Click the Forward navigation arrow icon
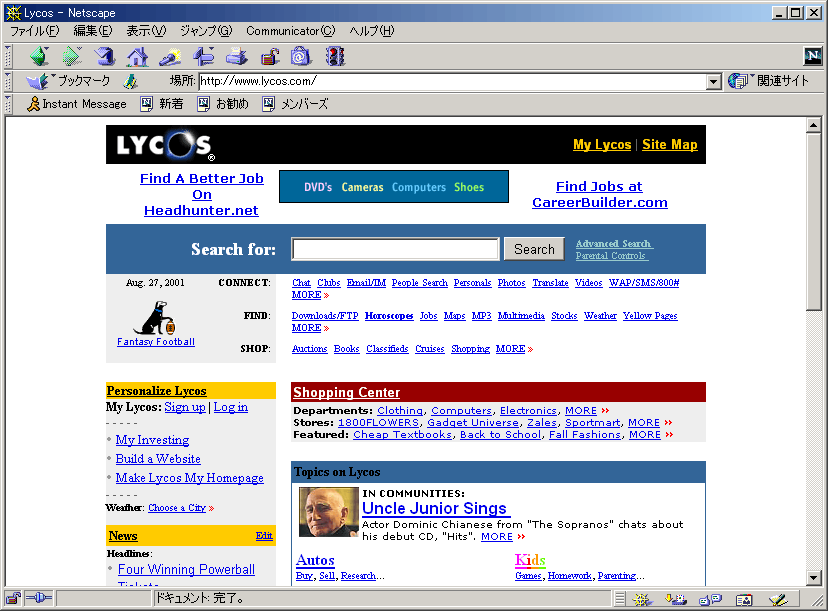This screenshot has width=828, height=611. click(x=72, y=56)
